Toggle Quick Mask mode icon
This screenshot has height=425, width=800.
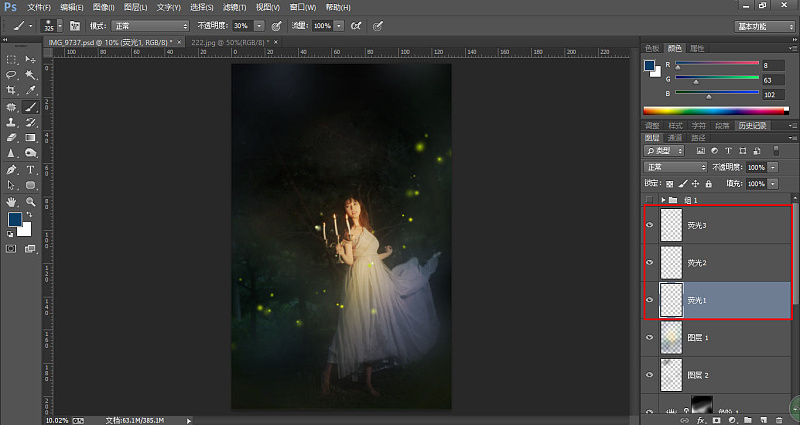click(11, 249)
